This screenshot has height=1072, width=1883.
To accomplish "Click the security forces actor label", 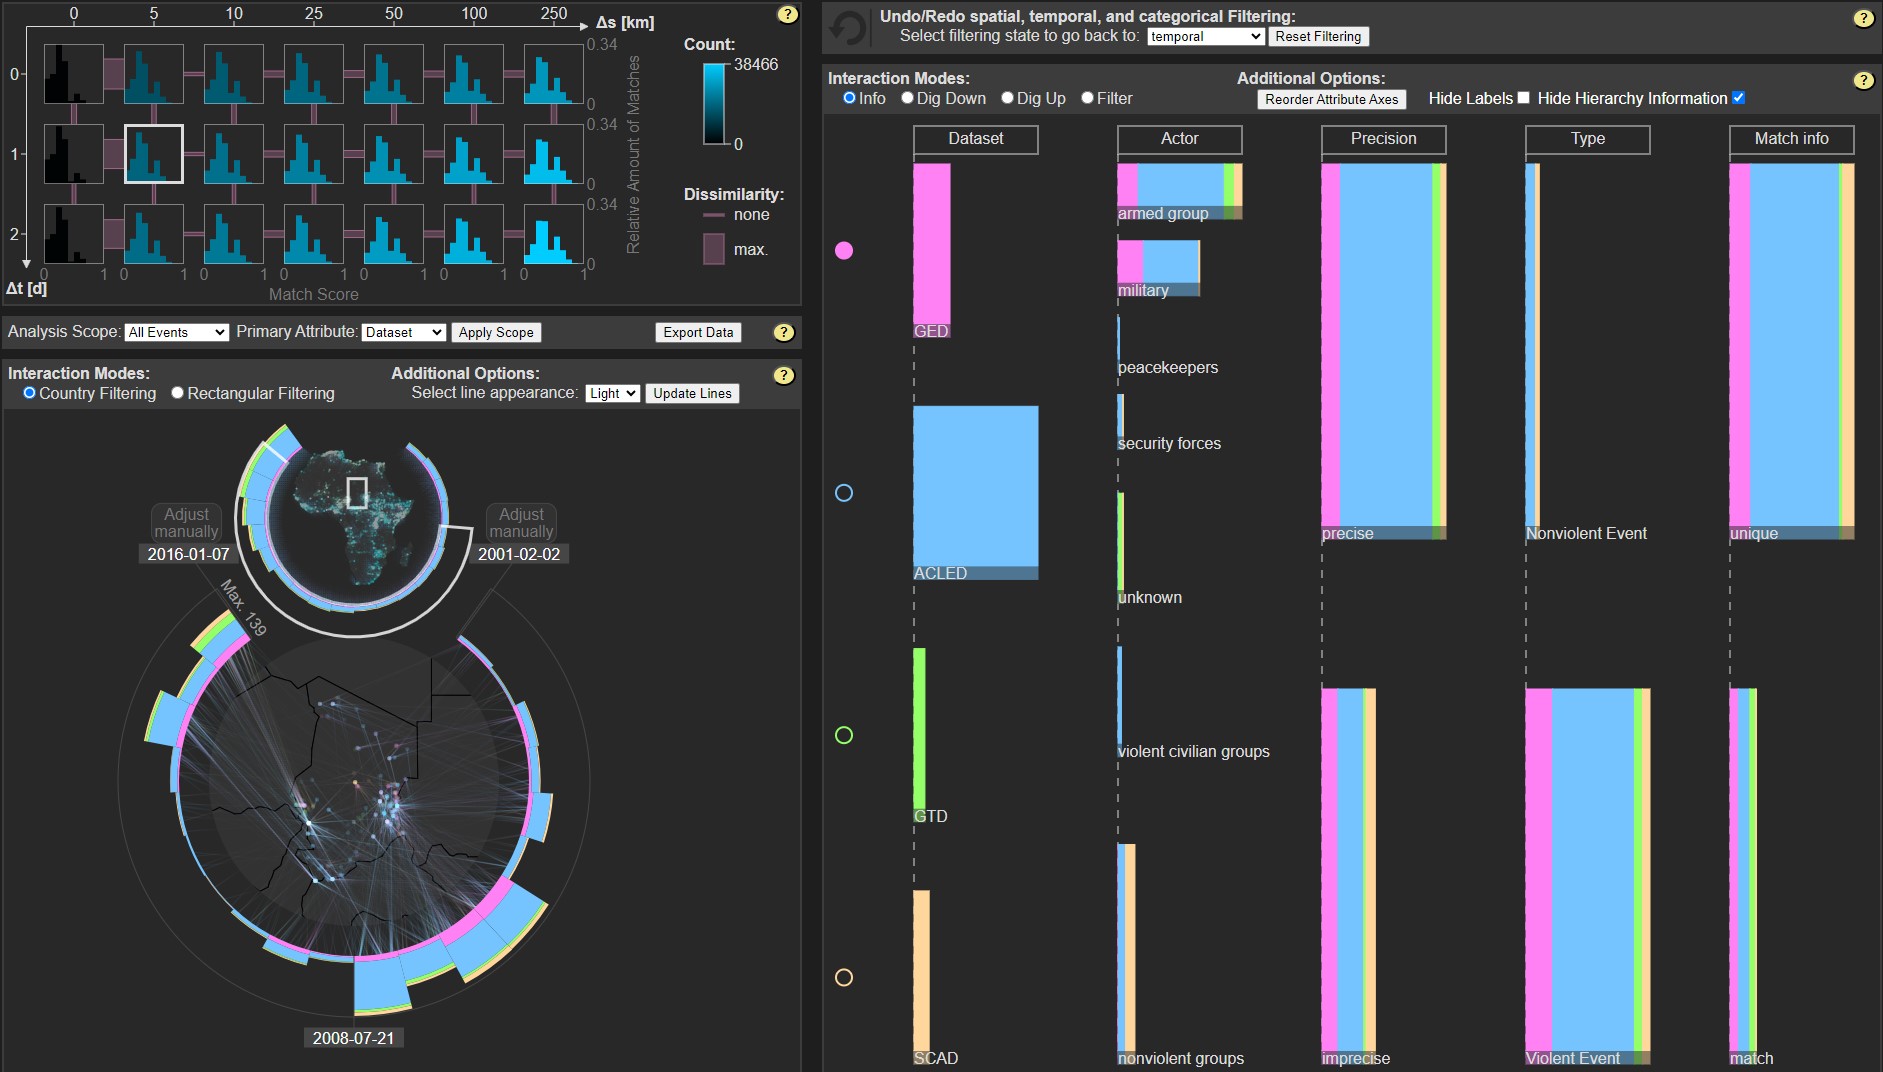I will pos(1169,443).
